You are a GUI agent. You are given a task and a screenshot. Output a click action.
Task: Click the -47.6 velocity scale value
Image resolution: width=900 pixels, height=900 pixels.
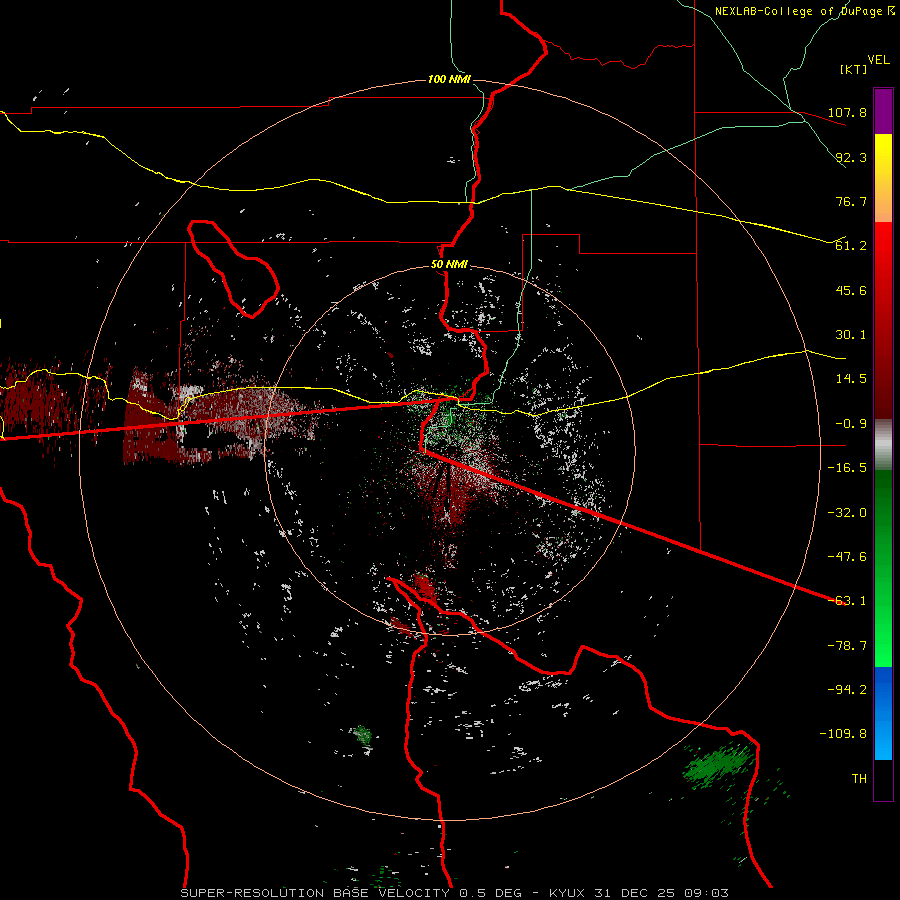[847, 557]
